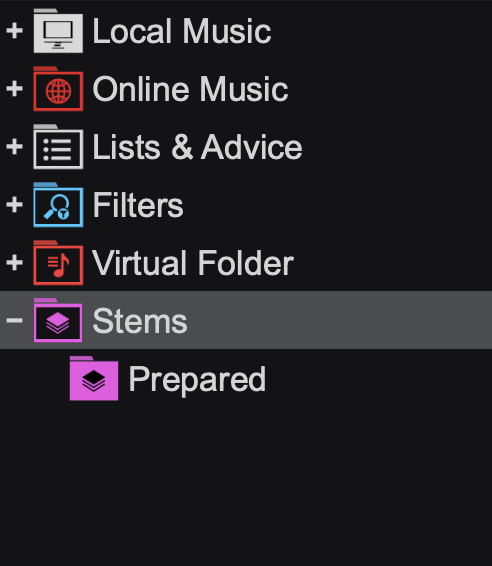492x566 pixels.
Task: Click the Virtual Folder music note icon
Action: click(58, 263)
